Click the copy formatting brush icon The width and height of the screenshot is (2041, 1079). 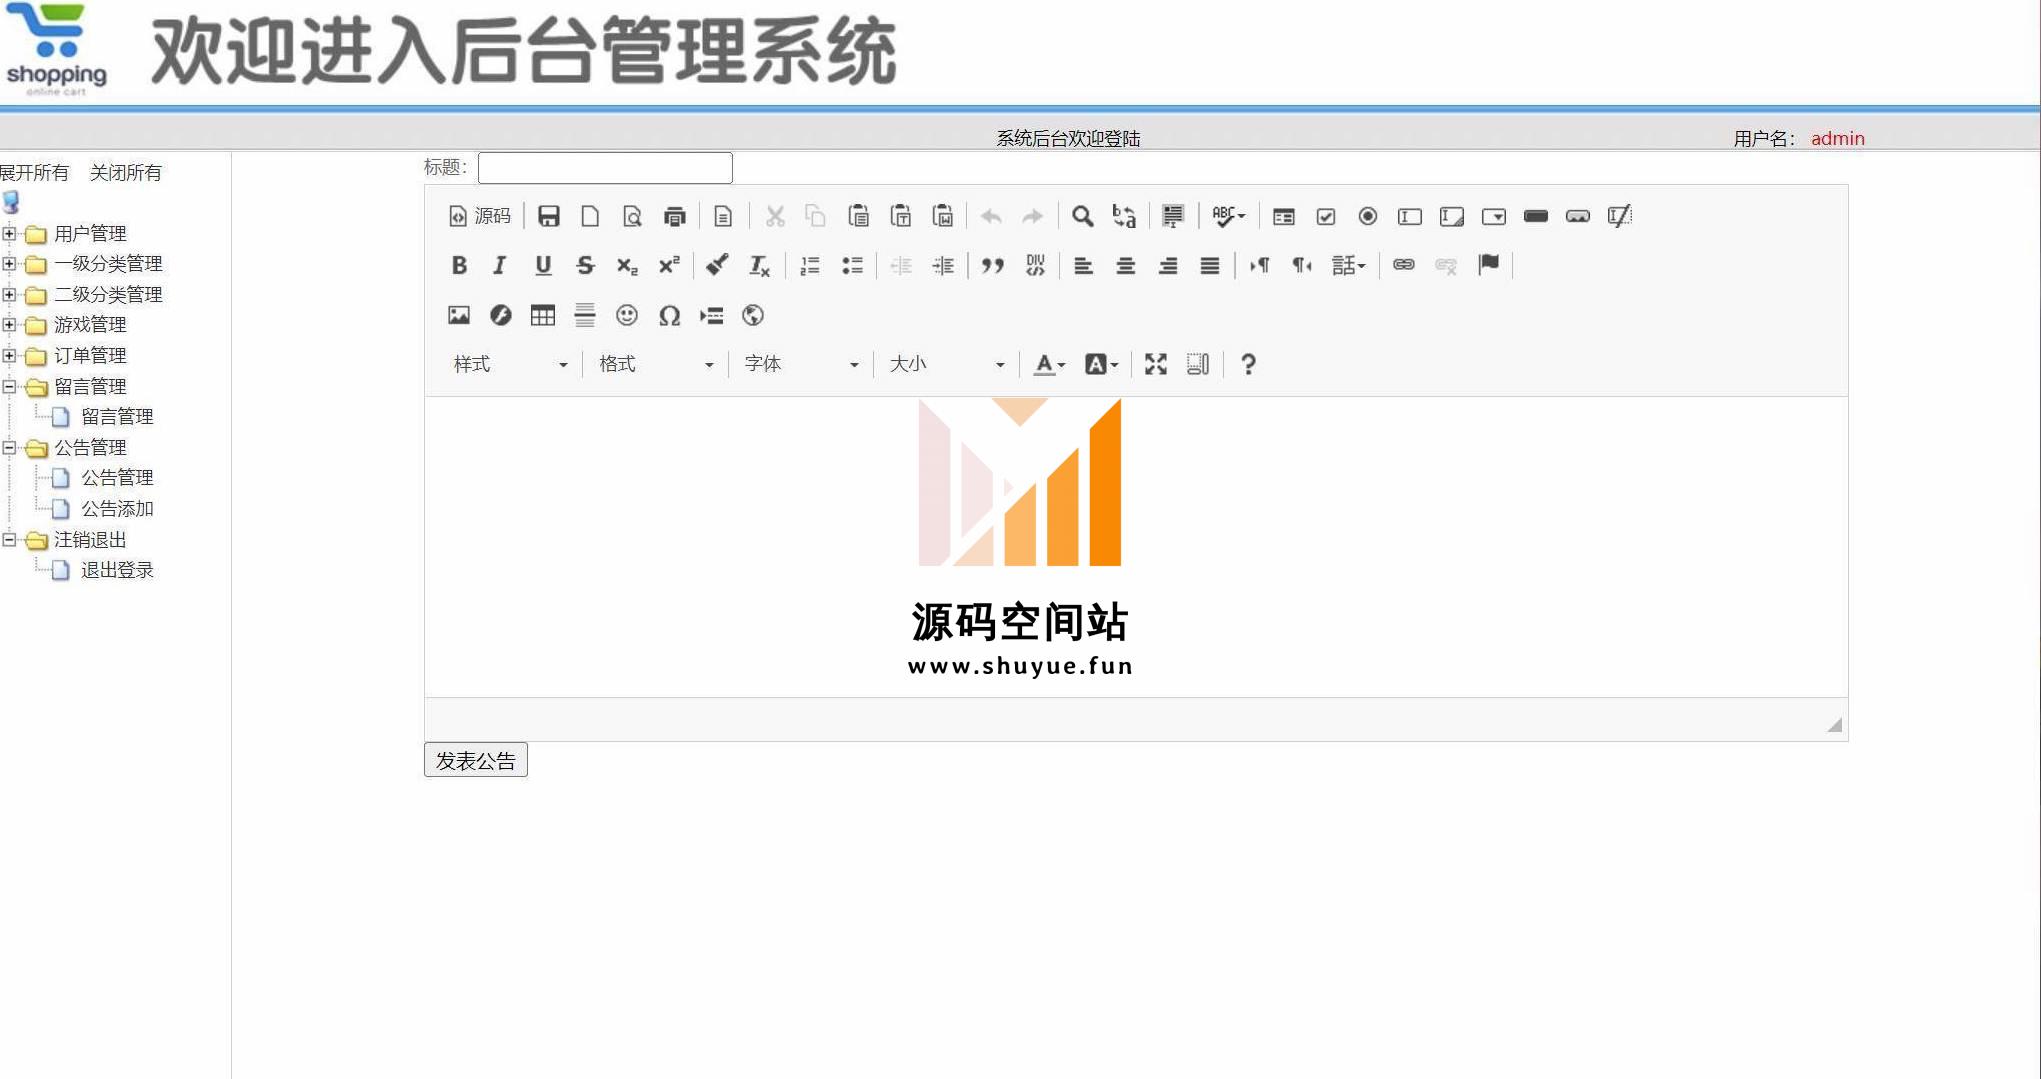coord(717,265)
